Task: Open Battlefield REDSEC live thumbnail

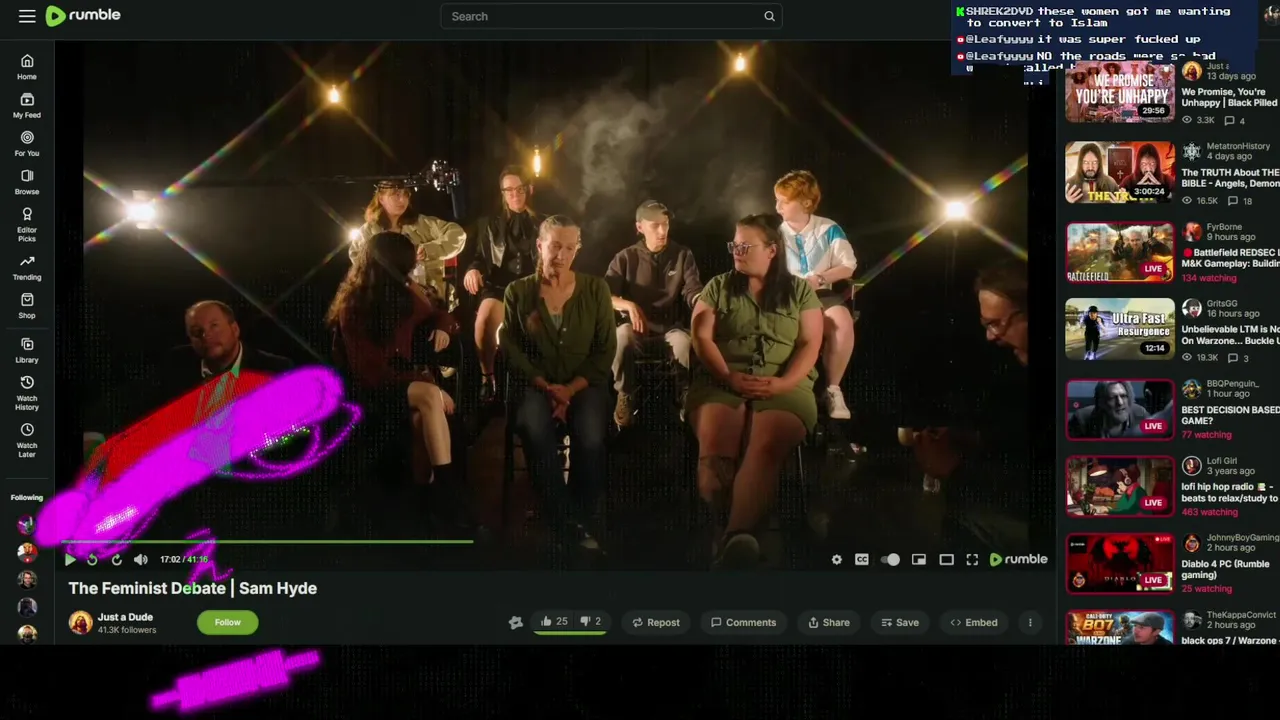Action: pyautogui.click(x=1120, y=252)
